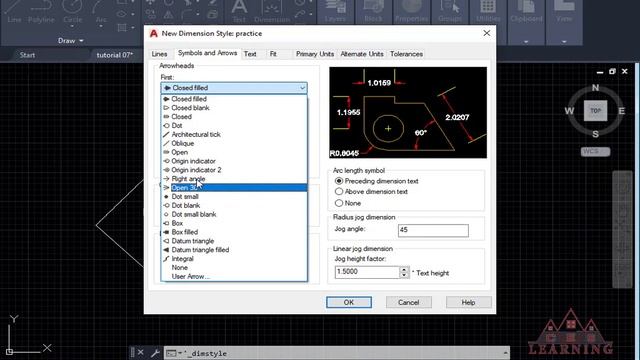
Task: Close the command line with X icon
Action: [x=140, y=352]
